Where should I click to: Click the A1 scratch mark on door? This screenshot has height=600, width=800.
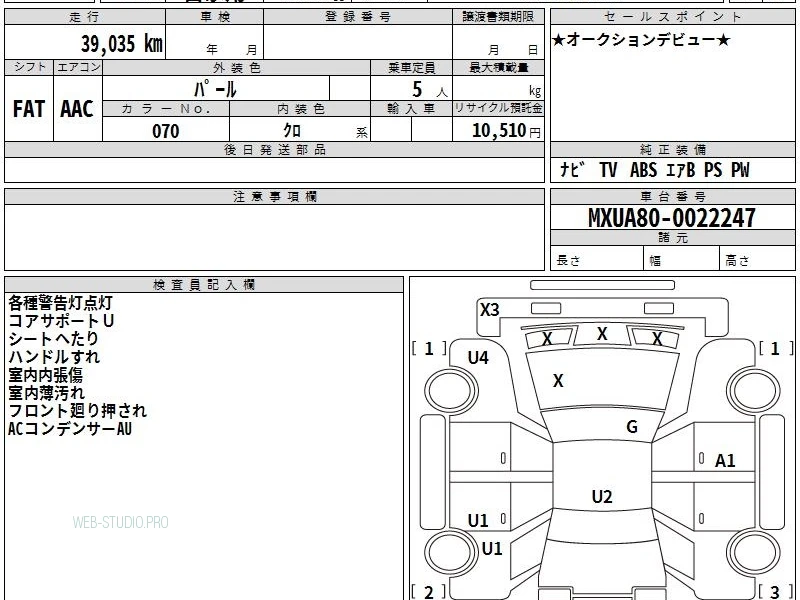coord(725,461)
